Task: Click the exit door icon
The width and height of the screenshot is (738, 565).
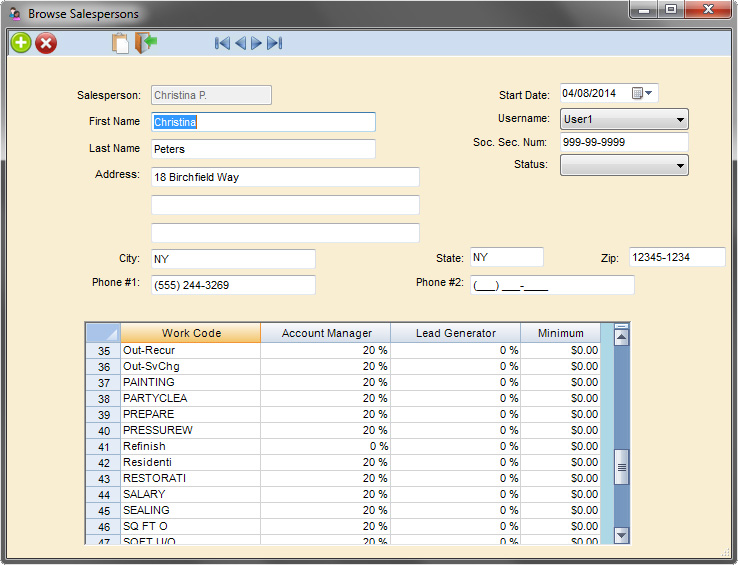Action: (146, 43)
